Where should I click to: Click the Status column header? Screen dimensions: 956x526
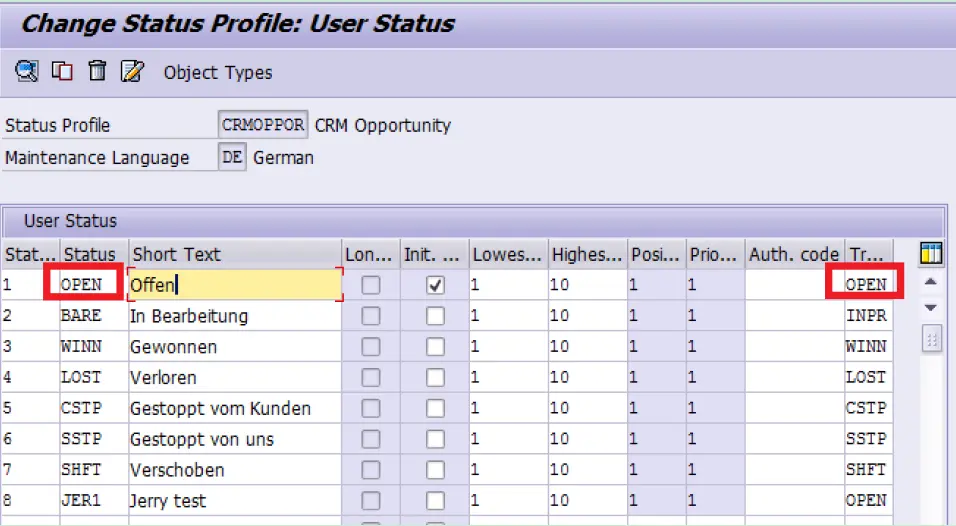pos(94,254)
